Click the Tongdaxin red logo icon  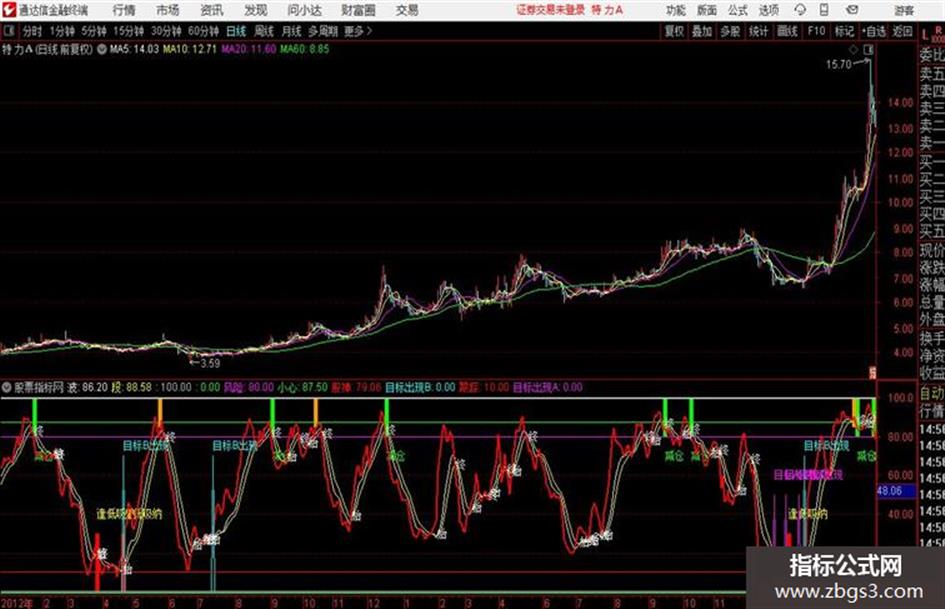(8, 10)
